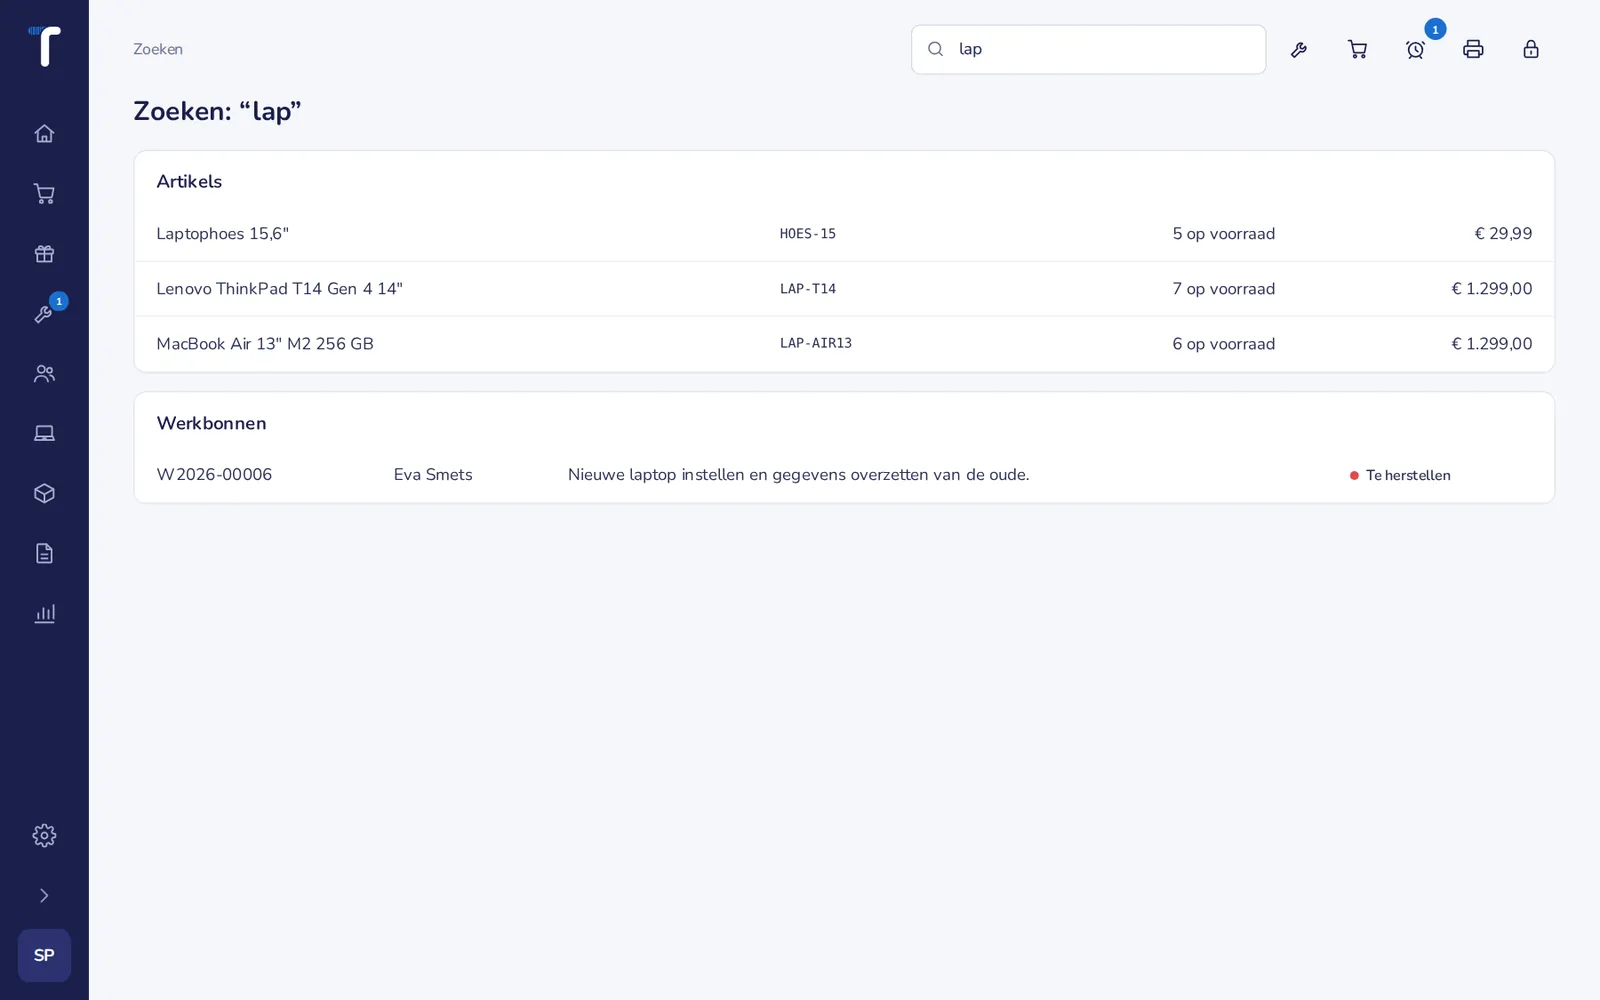Open the laptop devices icon in sidebar
The width and height of the screenshot is (1600, 1000).
pos(44,434)
